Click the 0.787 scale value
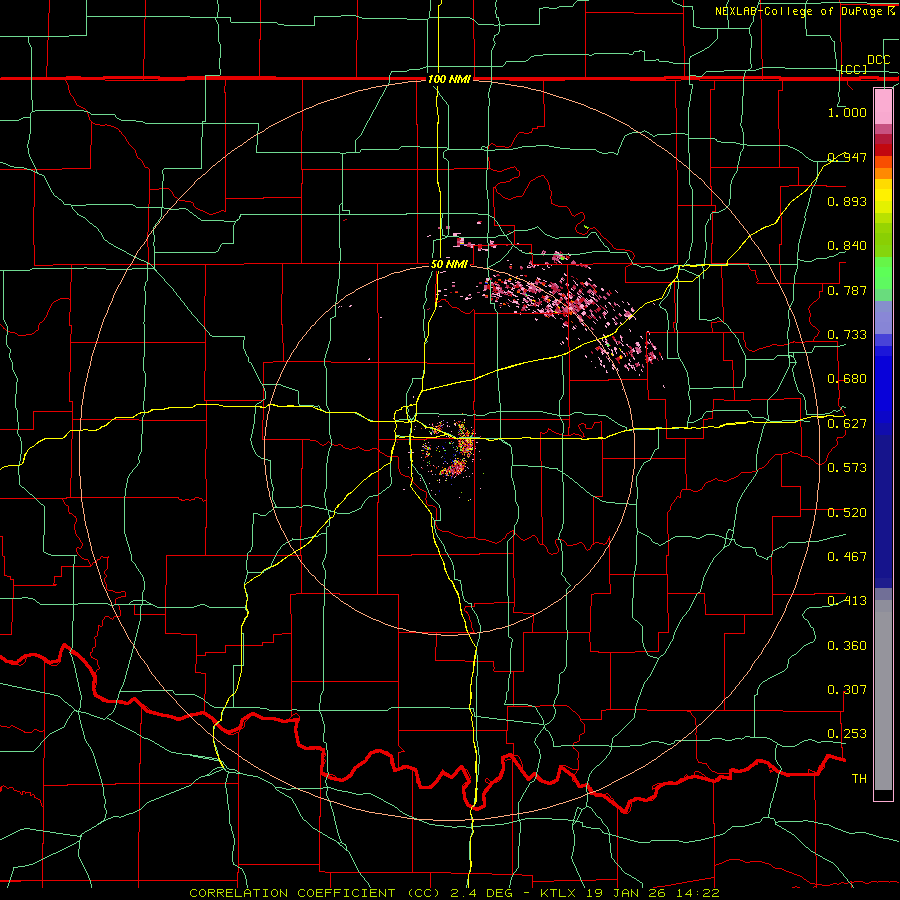 point(847,290)
